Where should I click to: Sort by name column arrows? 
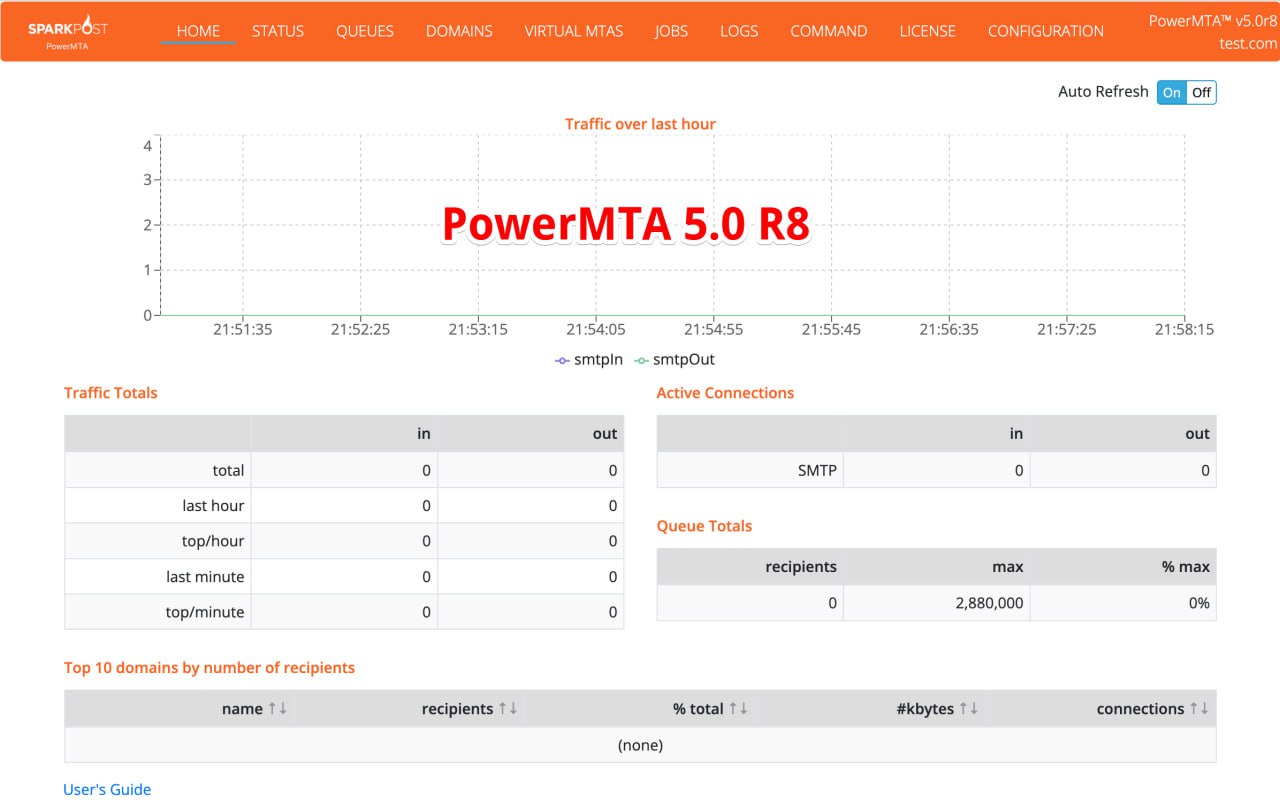click(277, 708)
